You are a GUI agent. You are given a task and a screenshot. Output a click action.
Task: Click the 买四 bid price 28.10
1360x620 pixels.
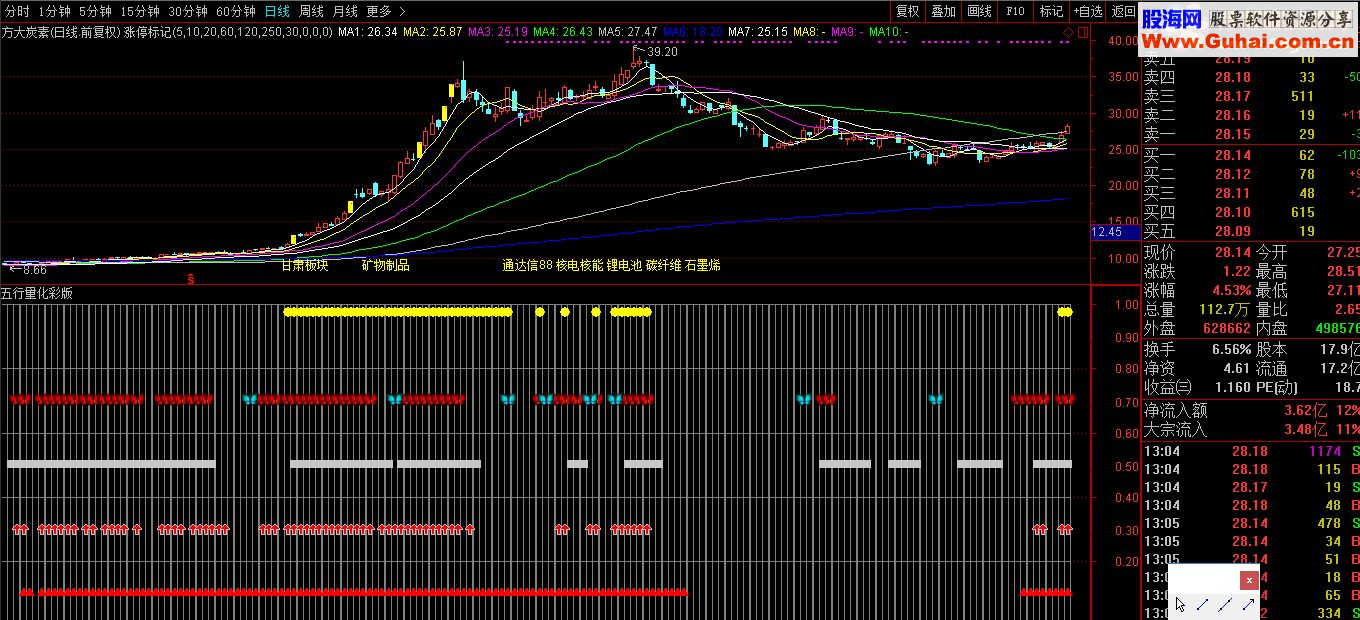1232,212
